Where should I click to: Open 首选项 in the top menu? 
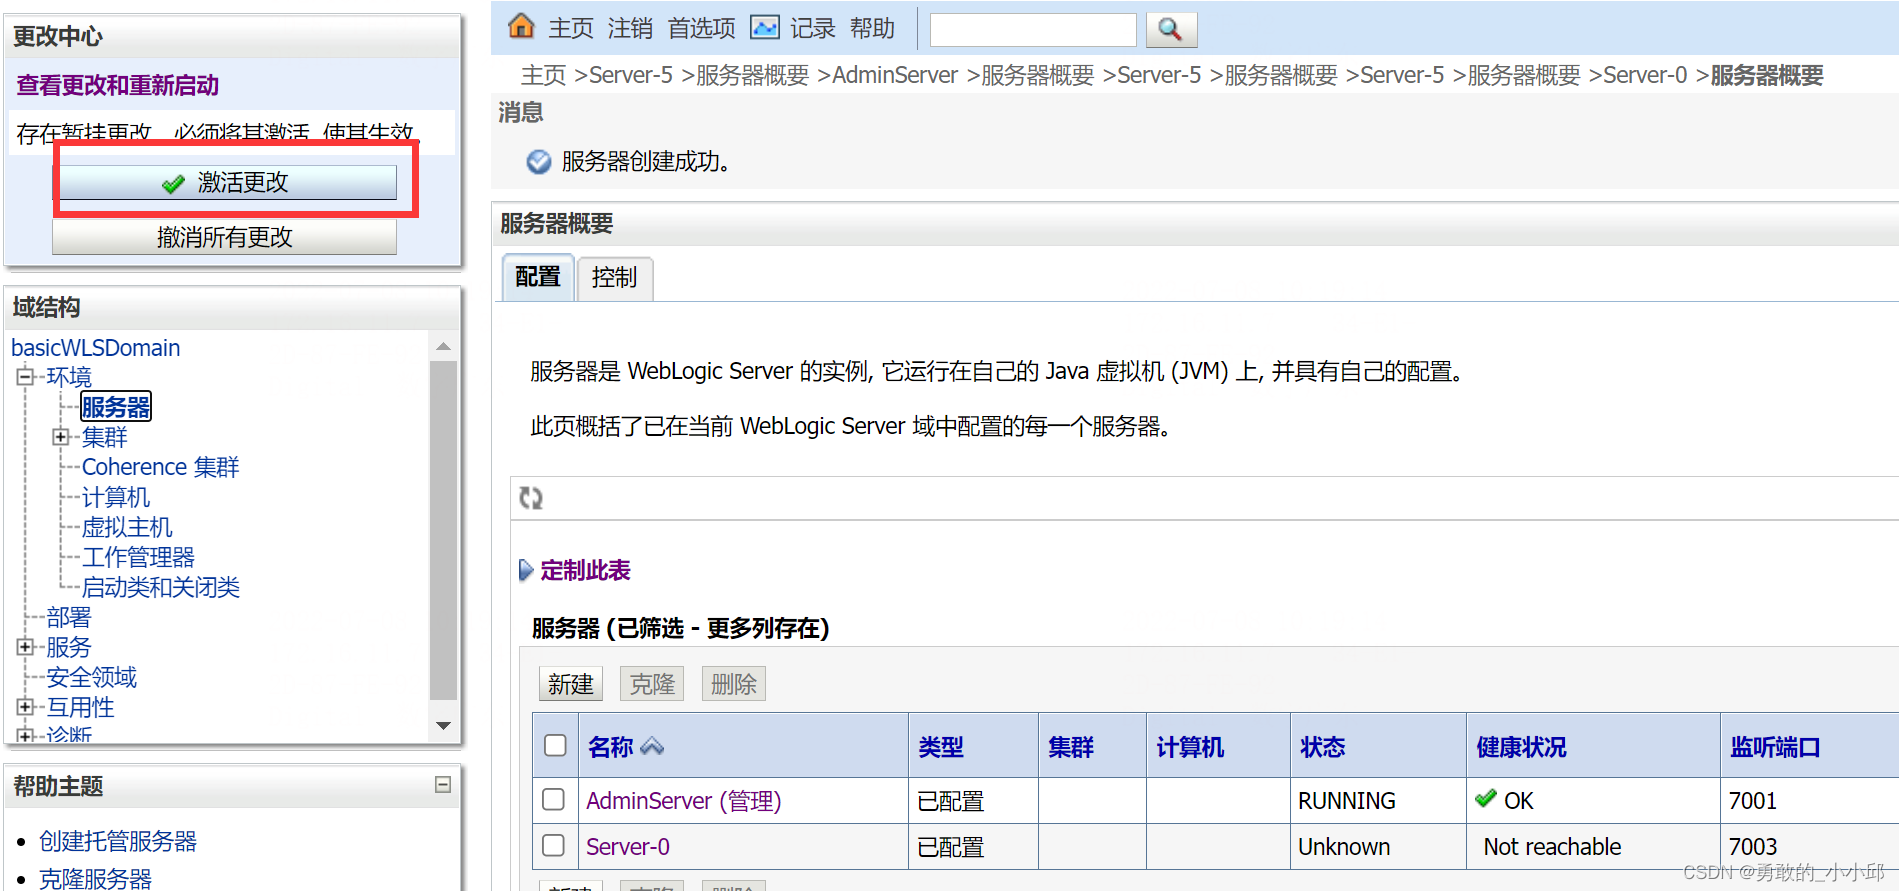click(x=701, y=28)
